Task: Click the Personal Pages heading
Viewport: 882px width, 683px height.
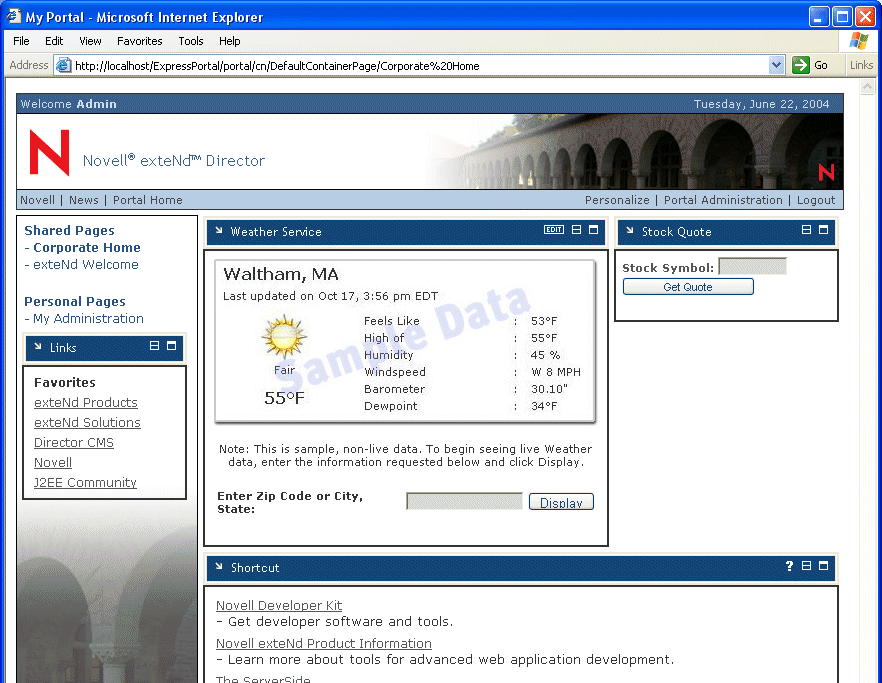Action: pyautogui.click(x=75, y=302)
